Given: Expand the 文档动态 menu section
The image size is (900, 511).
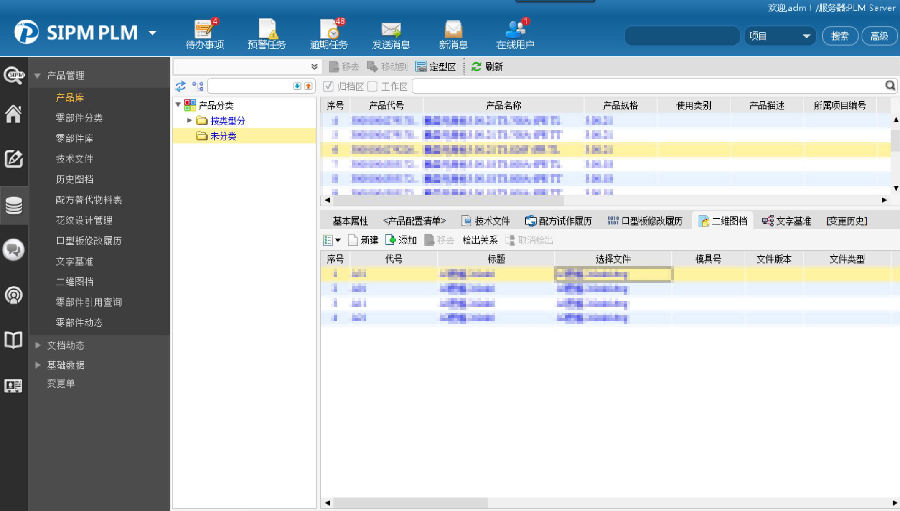Looking at the screenshot, I should point(38,345).
